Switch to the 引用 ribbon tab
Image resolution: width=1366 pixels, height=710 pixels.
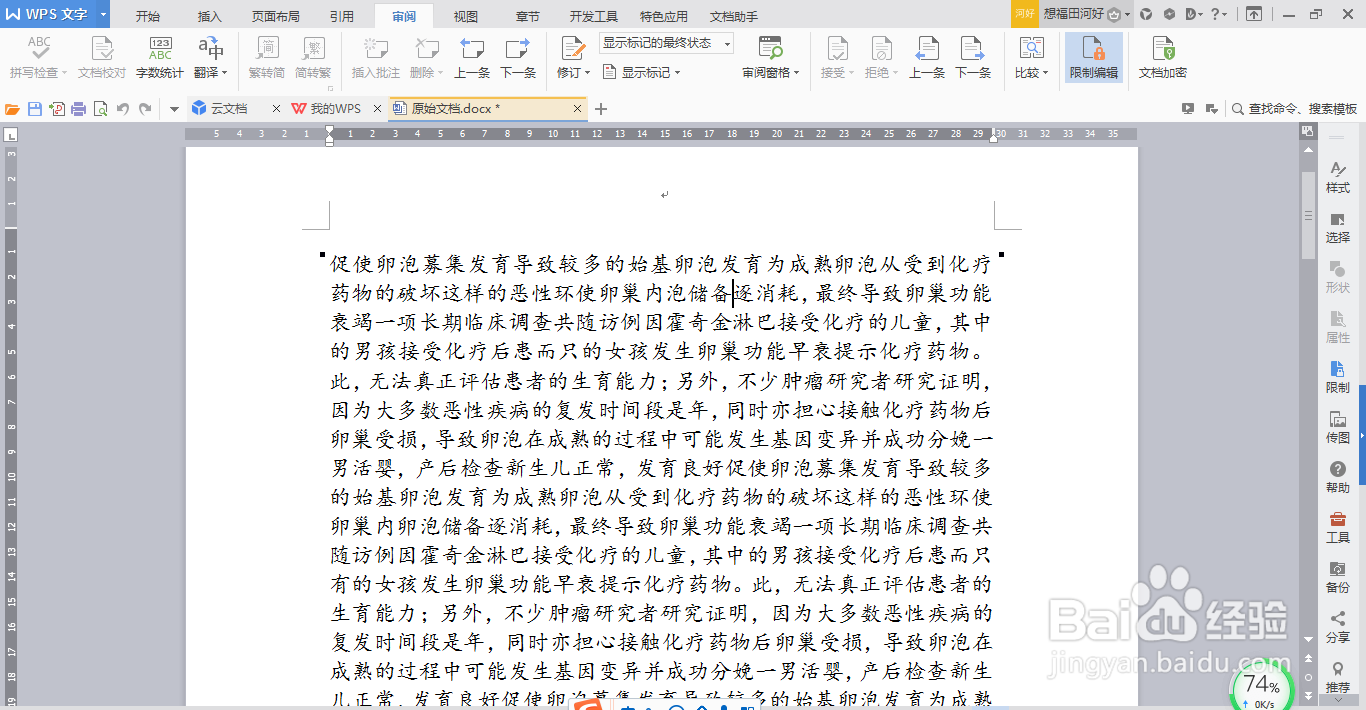tap(341, 16)
